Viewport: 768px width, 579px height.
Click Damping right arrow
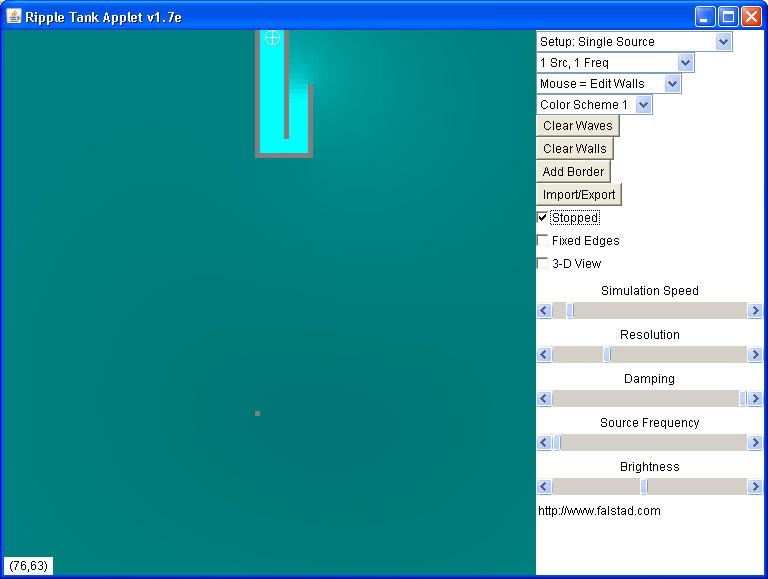(x=755, y=399)
